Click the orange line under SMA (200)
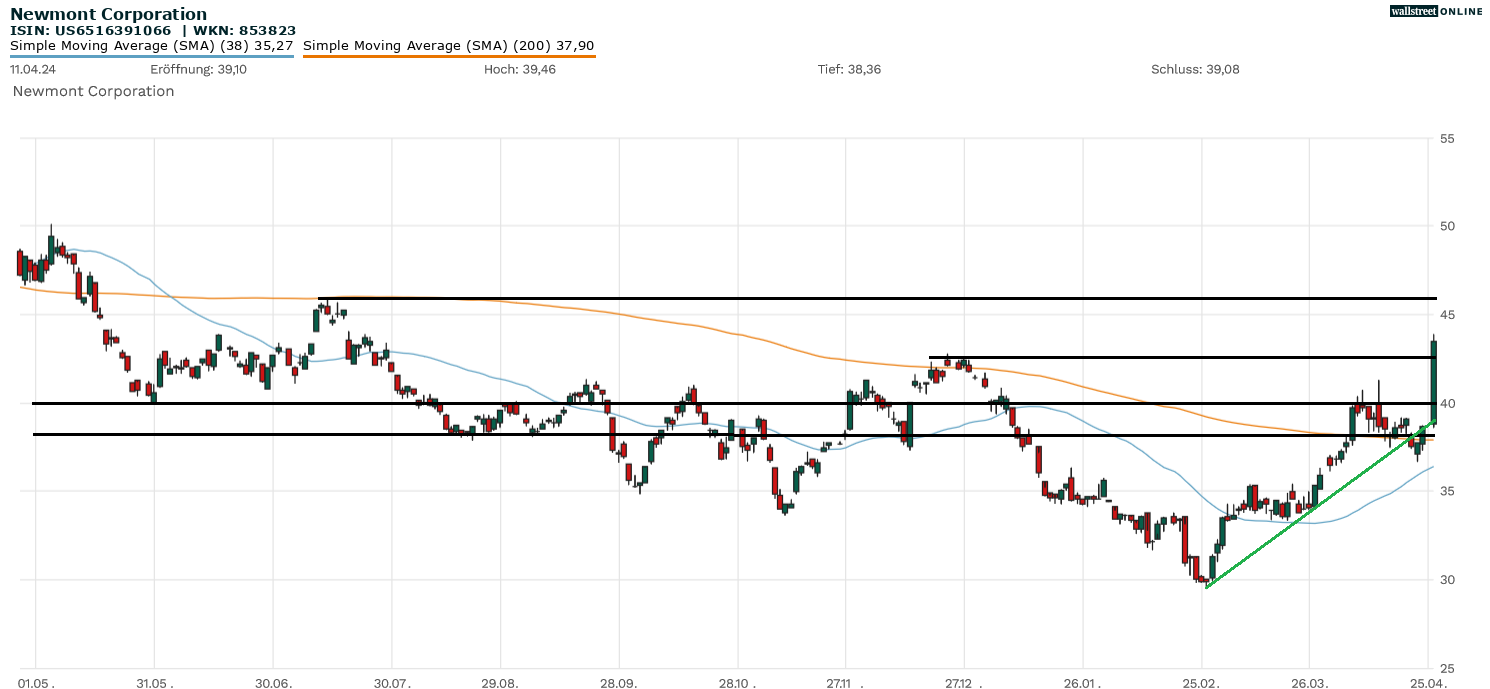1490x689 pixels. [448, 57]
